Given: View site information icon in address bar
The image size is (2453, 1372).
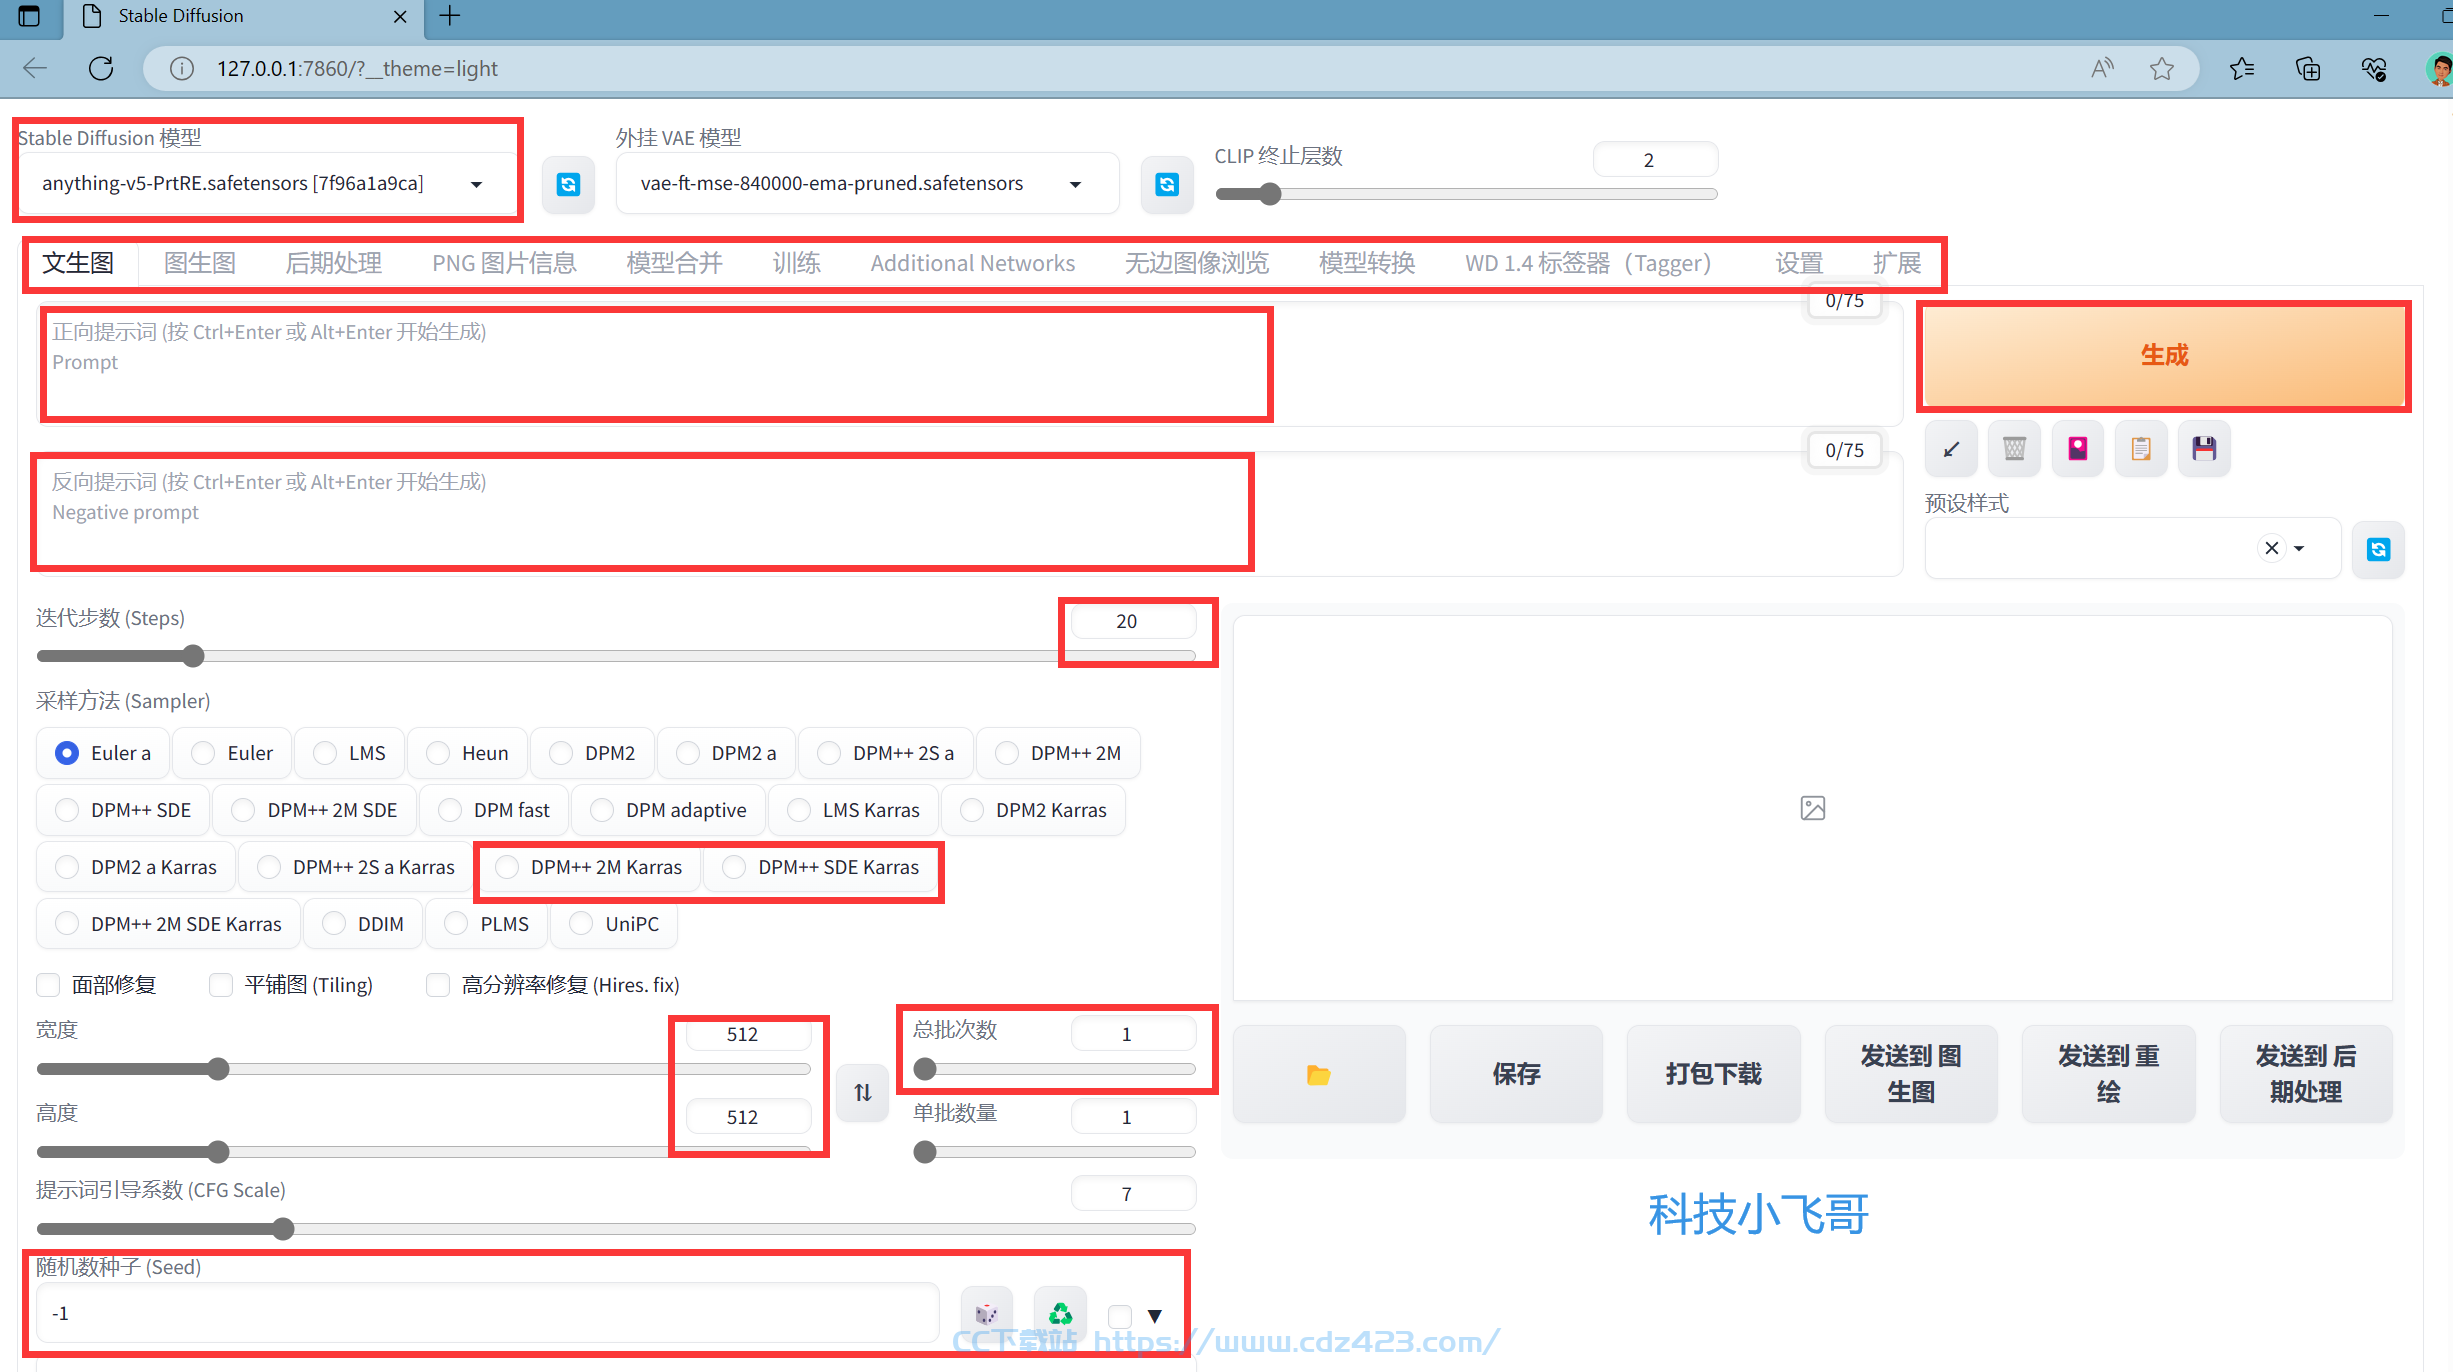Looking at the screenshot, I should pyautogui.click(x=181, y=68).
